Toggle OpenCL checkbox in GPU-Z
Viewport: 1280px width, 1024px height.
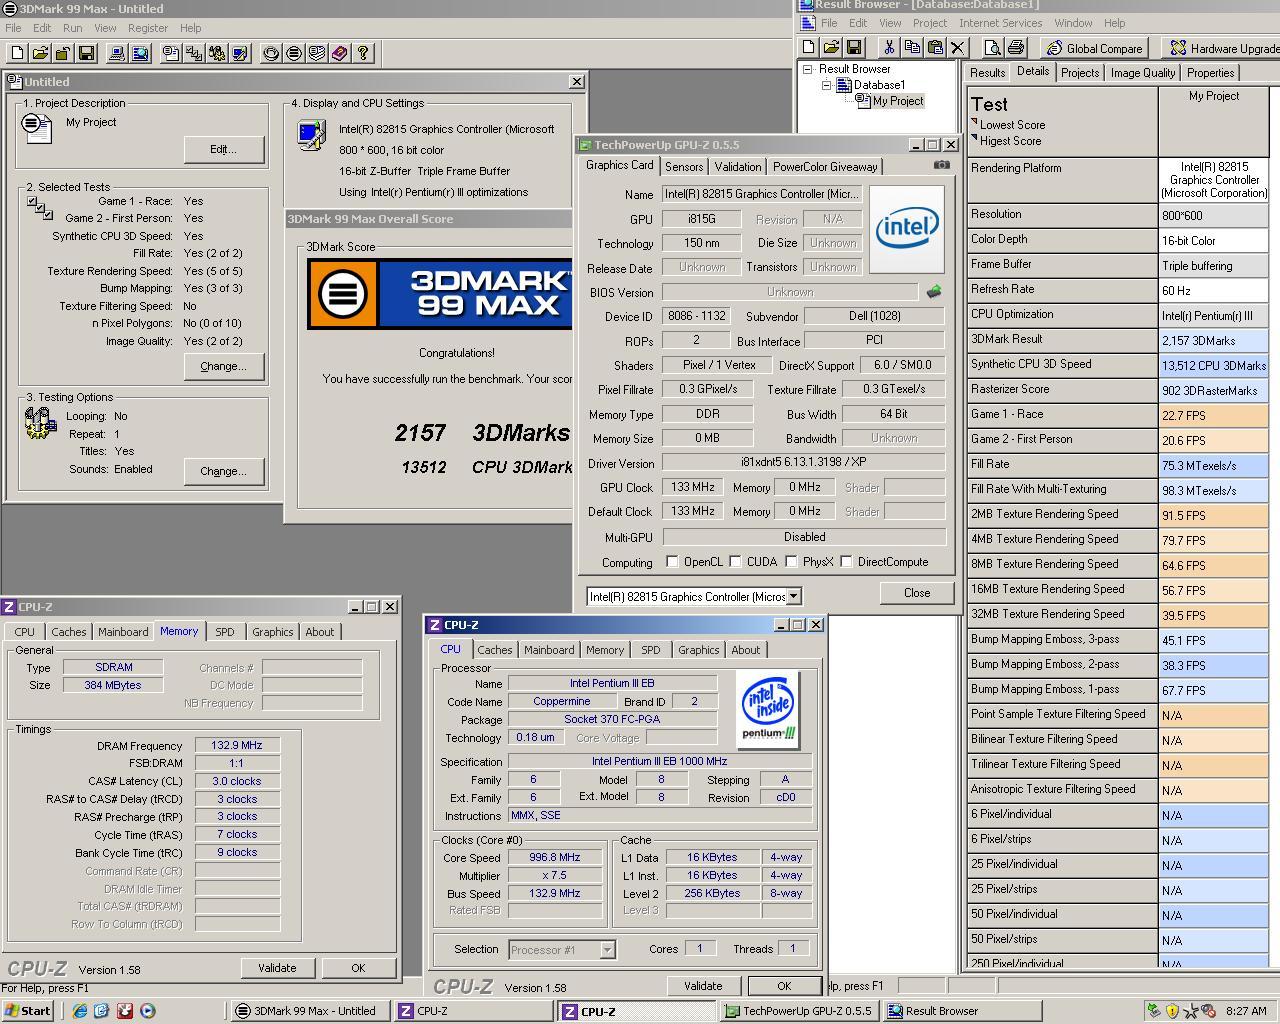[x=672, y=562]
